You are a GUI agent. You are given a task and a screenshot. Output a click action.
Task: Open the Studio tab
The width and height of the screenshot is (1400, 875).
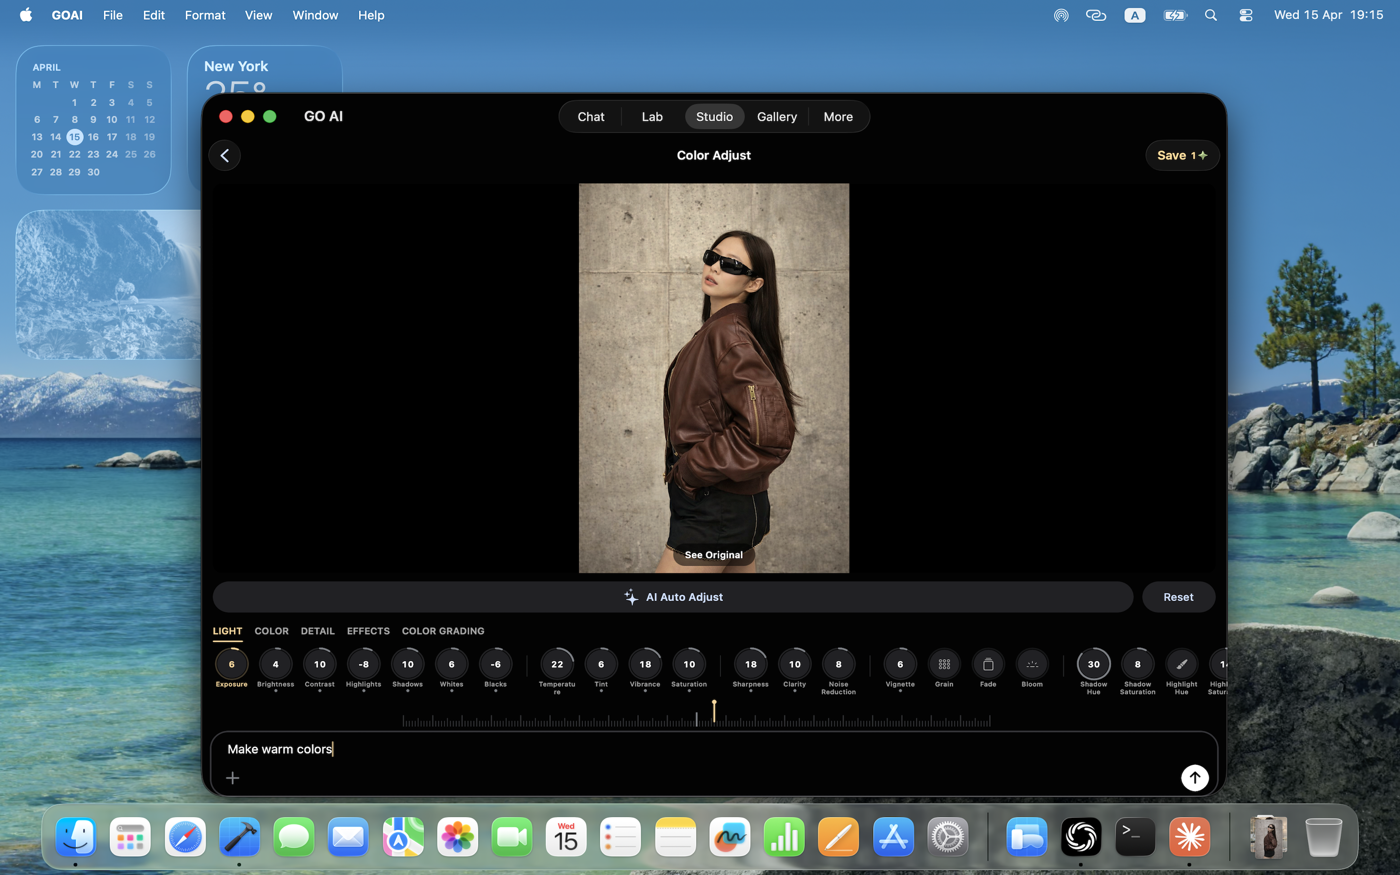[714, 116]
